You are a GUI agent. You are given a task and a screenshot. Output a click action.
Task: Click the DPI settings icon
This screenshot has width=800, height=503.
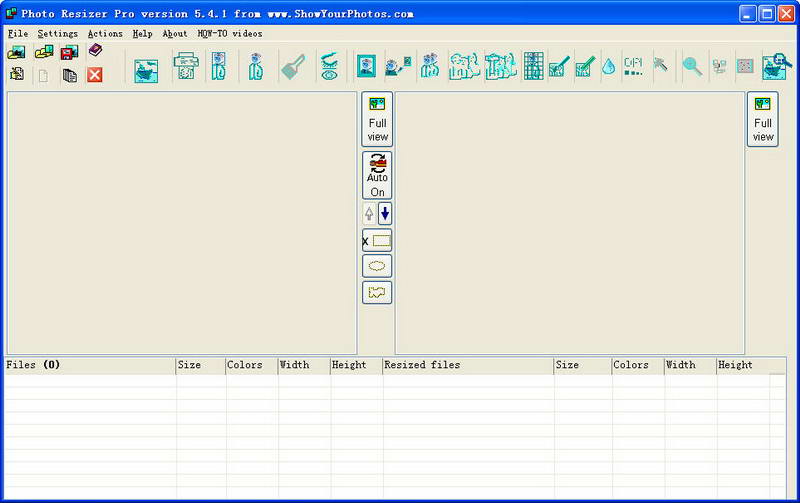[x=633, y=67]
